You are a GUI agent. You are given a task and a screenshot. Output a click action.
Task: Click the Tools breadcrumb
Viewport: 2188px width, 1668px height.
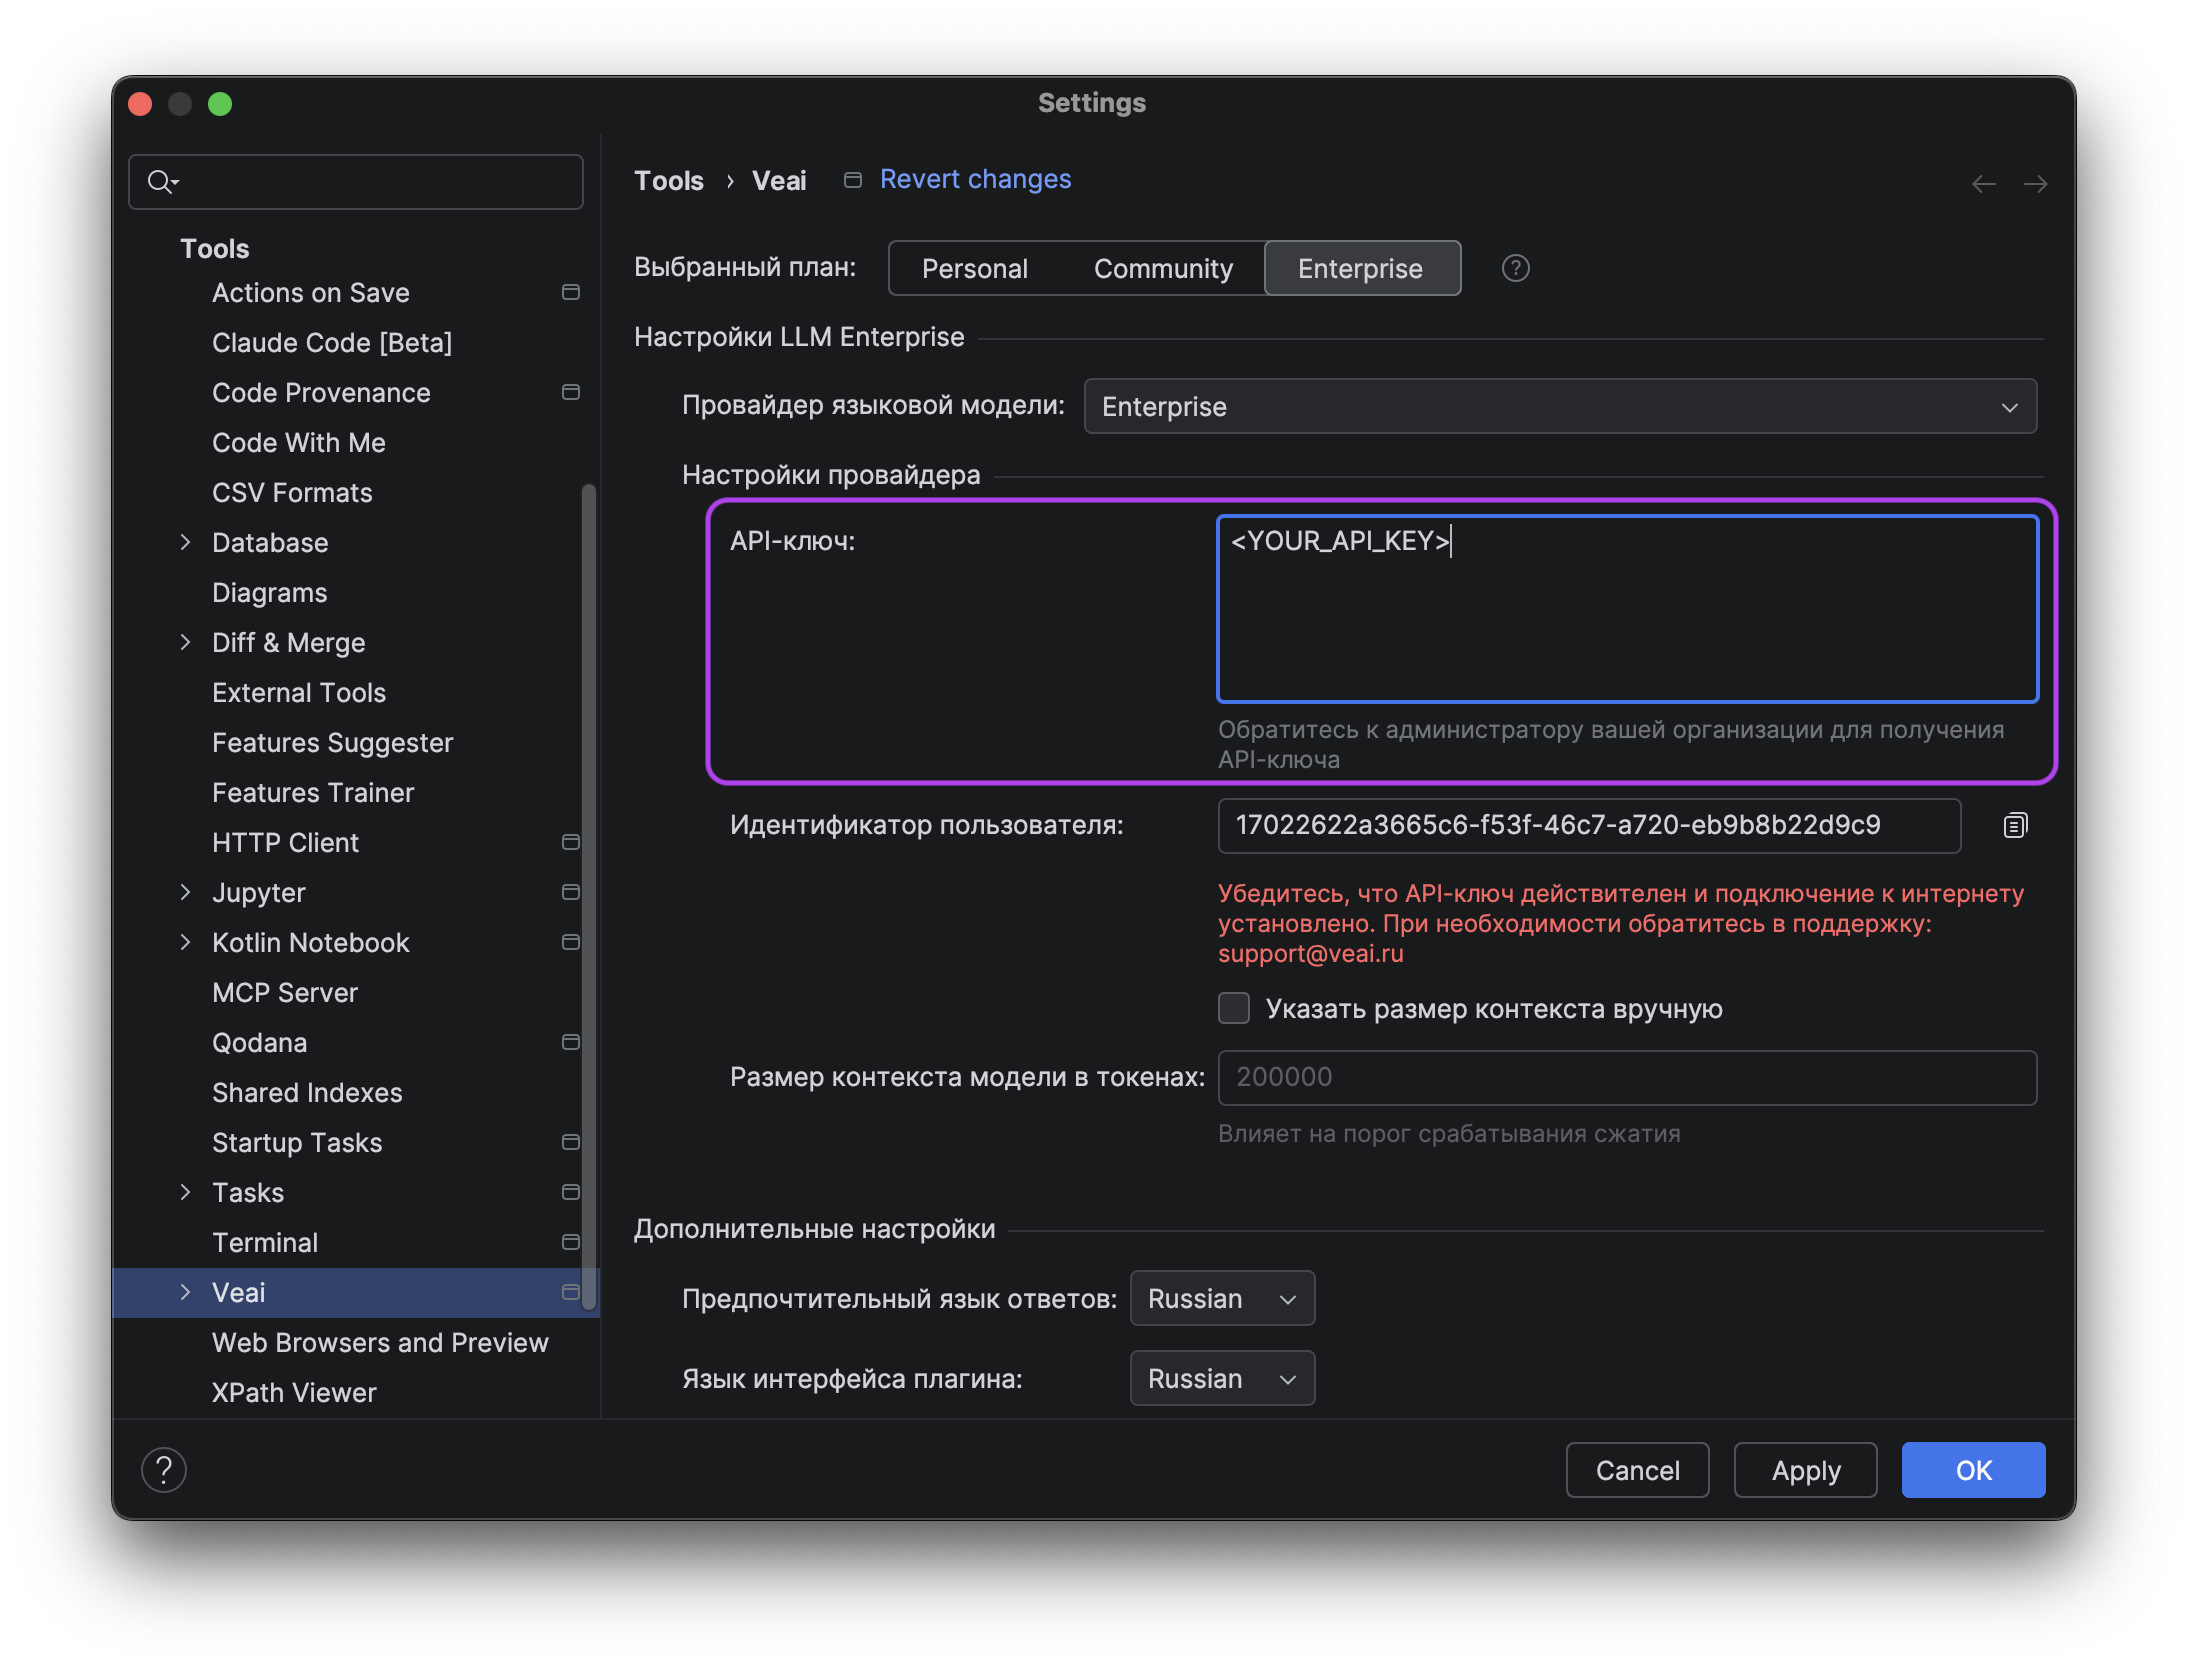pyautogui.click(x=669, y=180)
